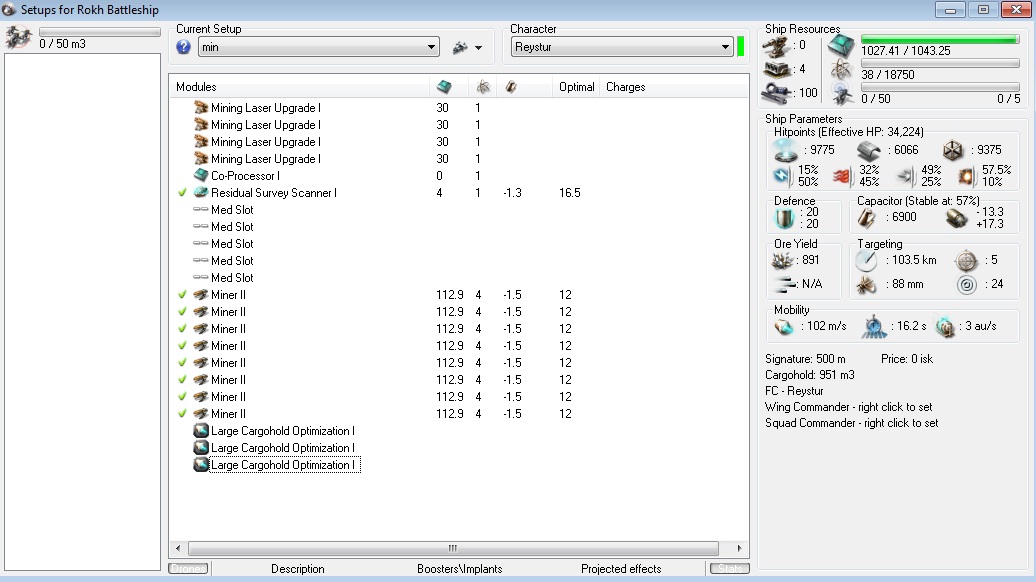The image size is (1036, 582).
Task: Select the second Large Cargohold Optimization I row
Action: pos(459,448)
